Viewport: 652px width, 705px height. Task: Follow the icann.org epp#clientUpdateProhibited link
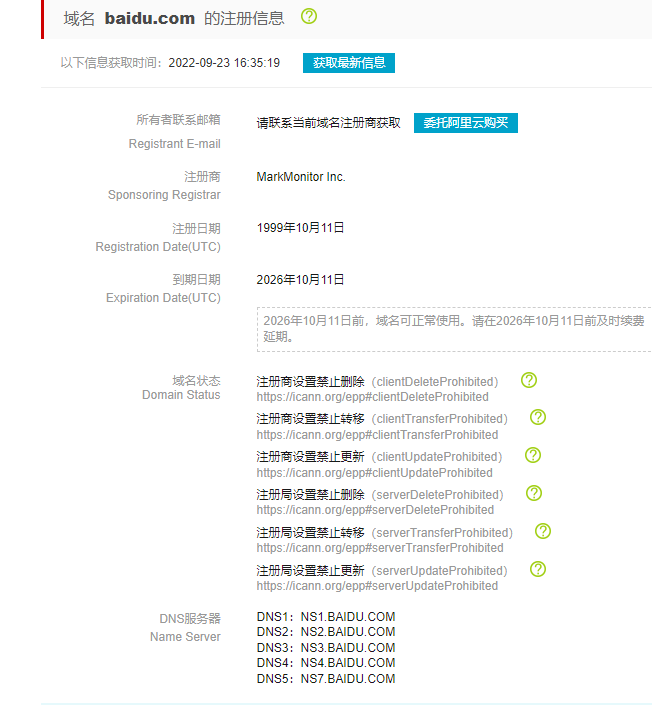(375, 473)
